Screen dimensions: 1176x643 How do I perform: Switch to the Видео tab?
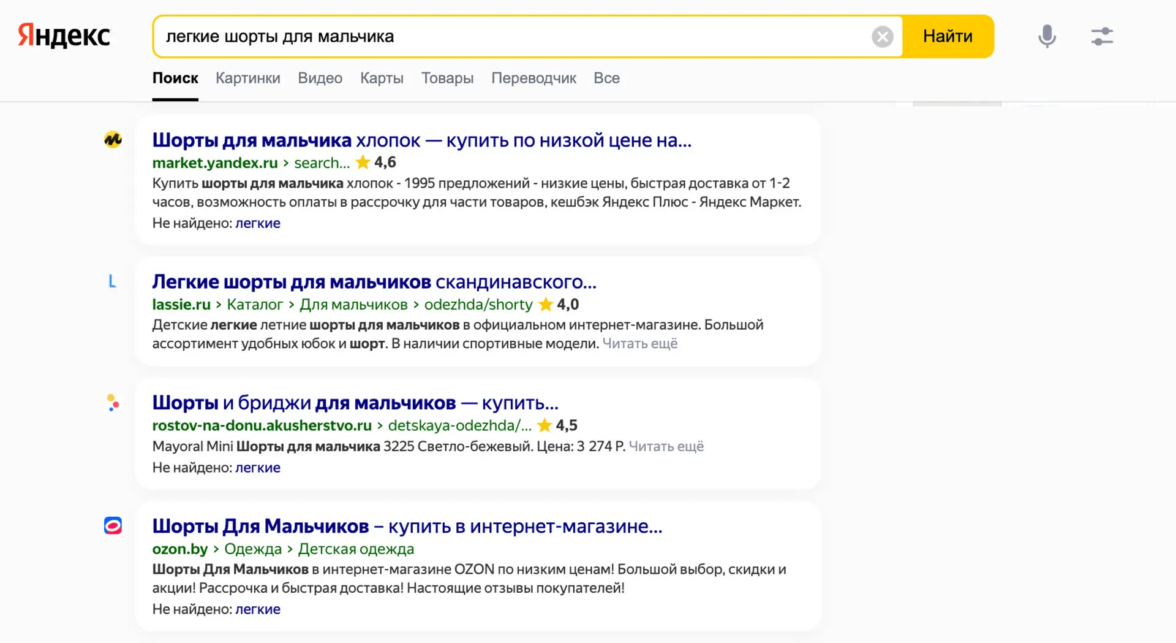[x=320, y=78]
